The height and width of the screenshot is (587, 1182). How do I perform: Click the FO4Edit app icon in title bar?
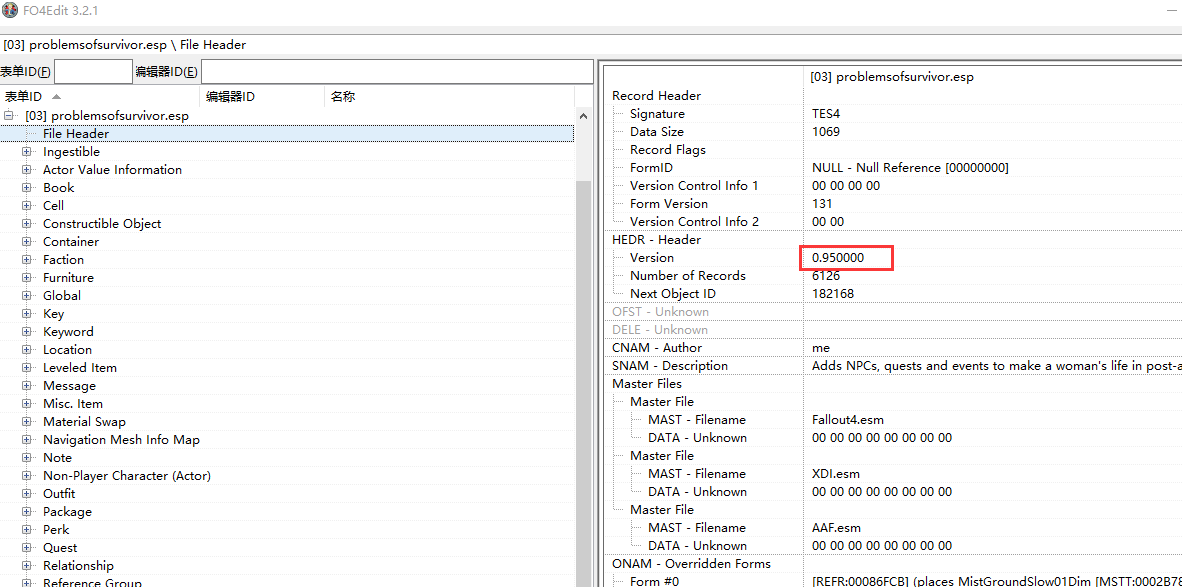(10, 10)
